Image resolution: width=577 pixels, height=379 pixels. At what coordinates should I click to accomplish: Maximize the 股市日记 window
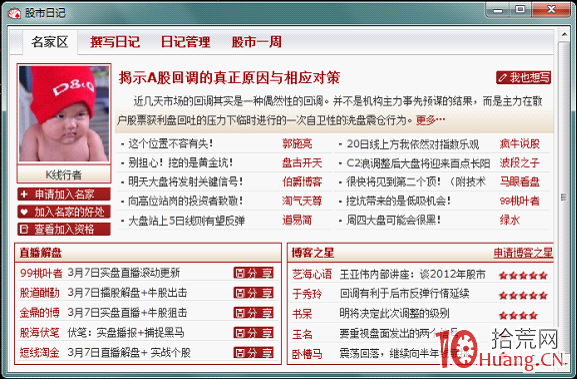click(520, 10)
